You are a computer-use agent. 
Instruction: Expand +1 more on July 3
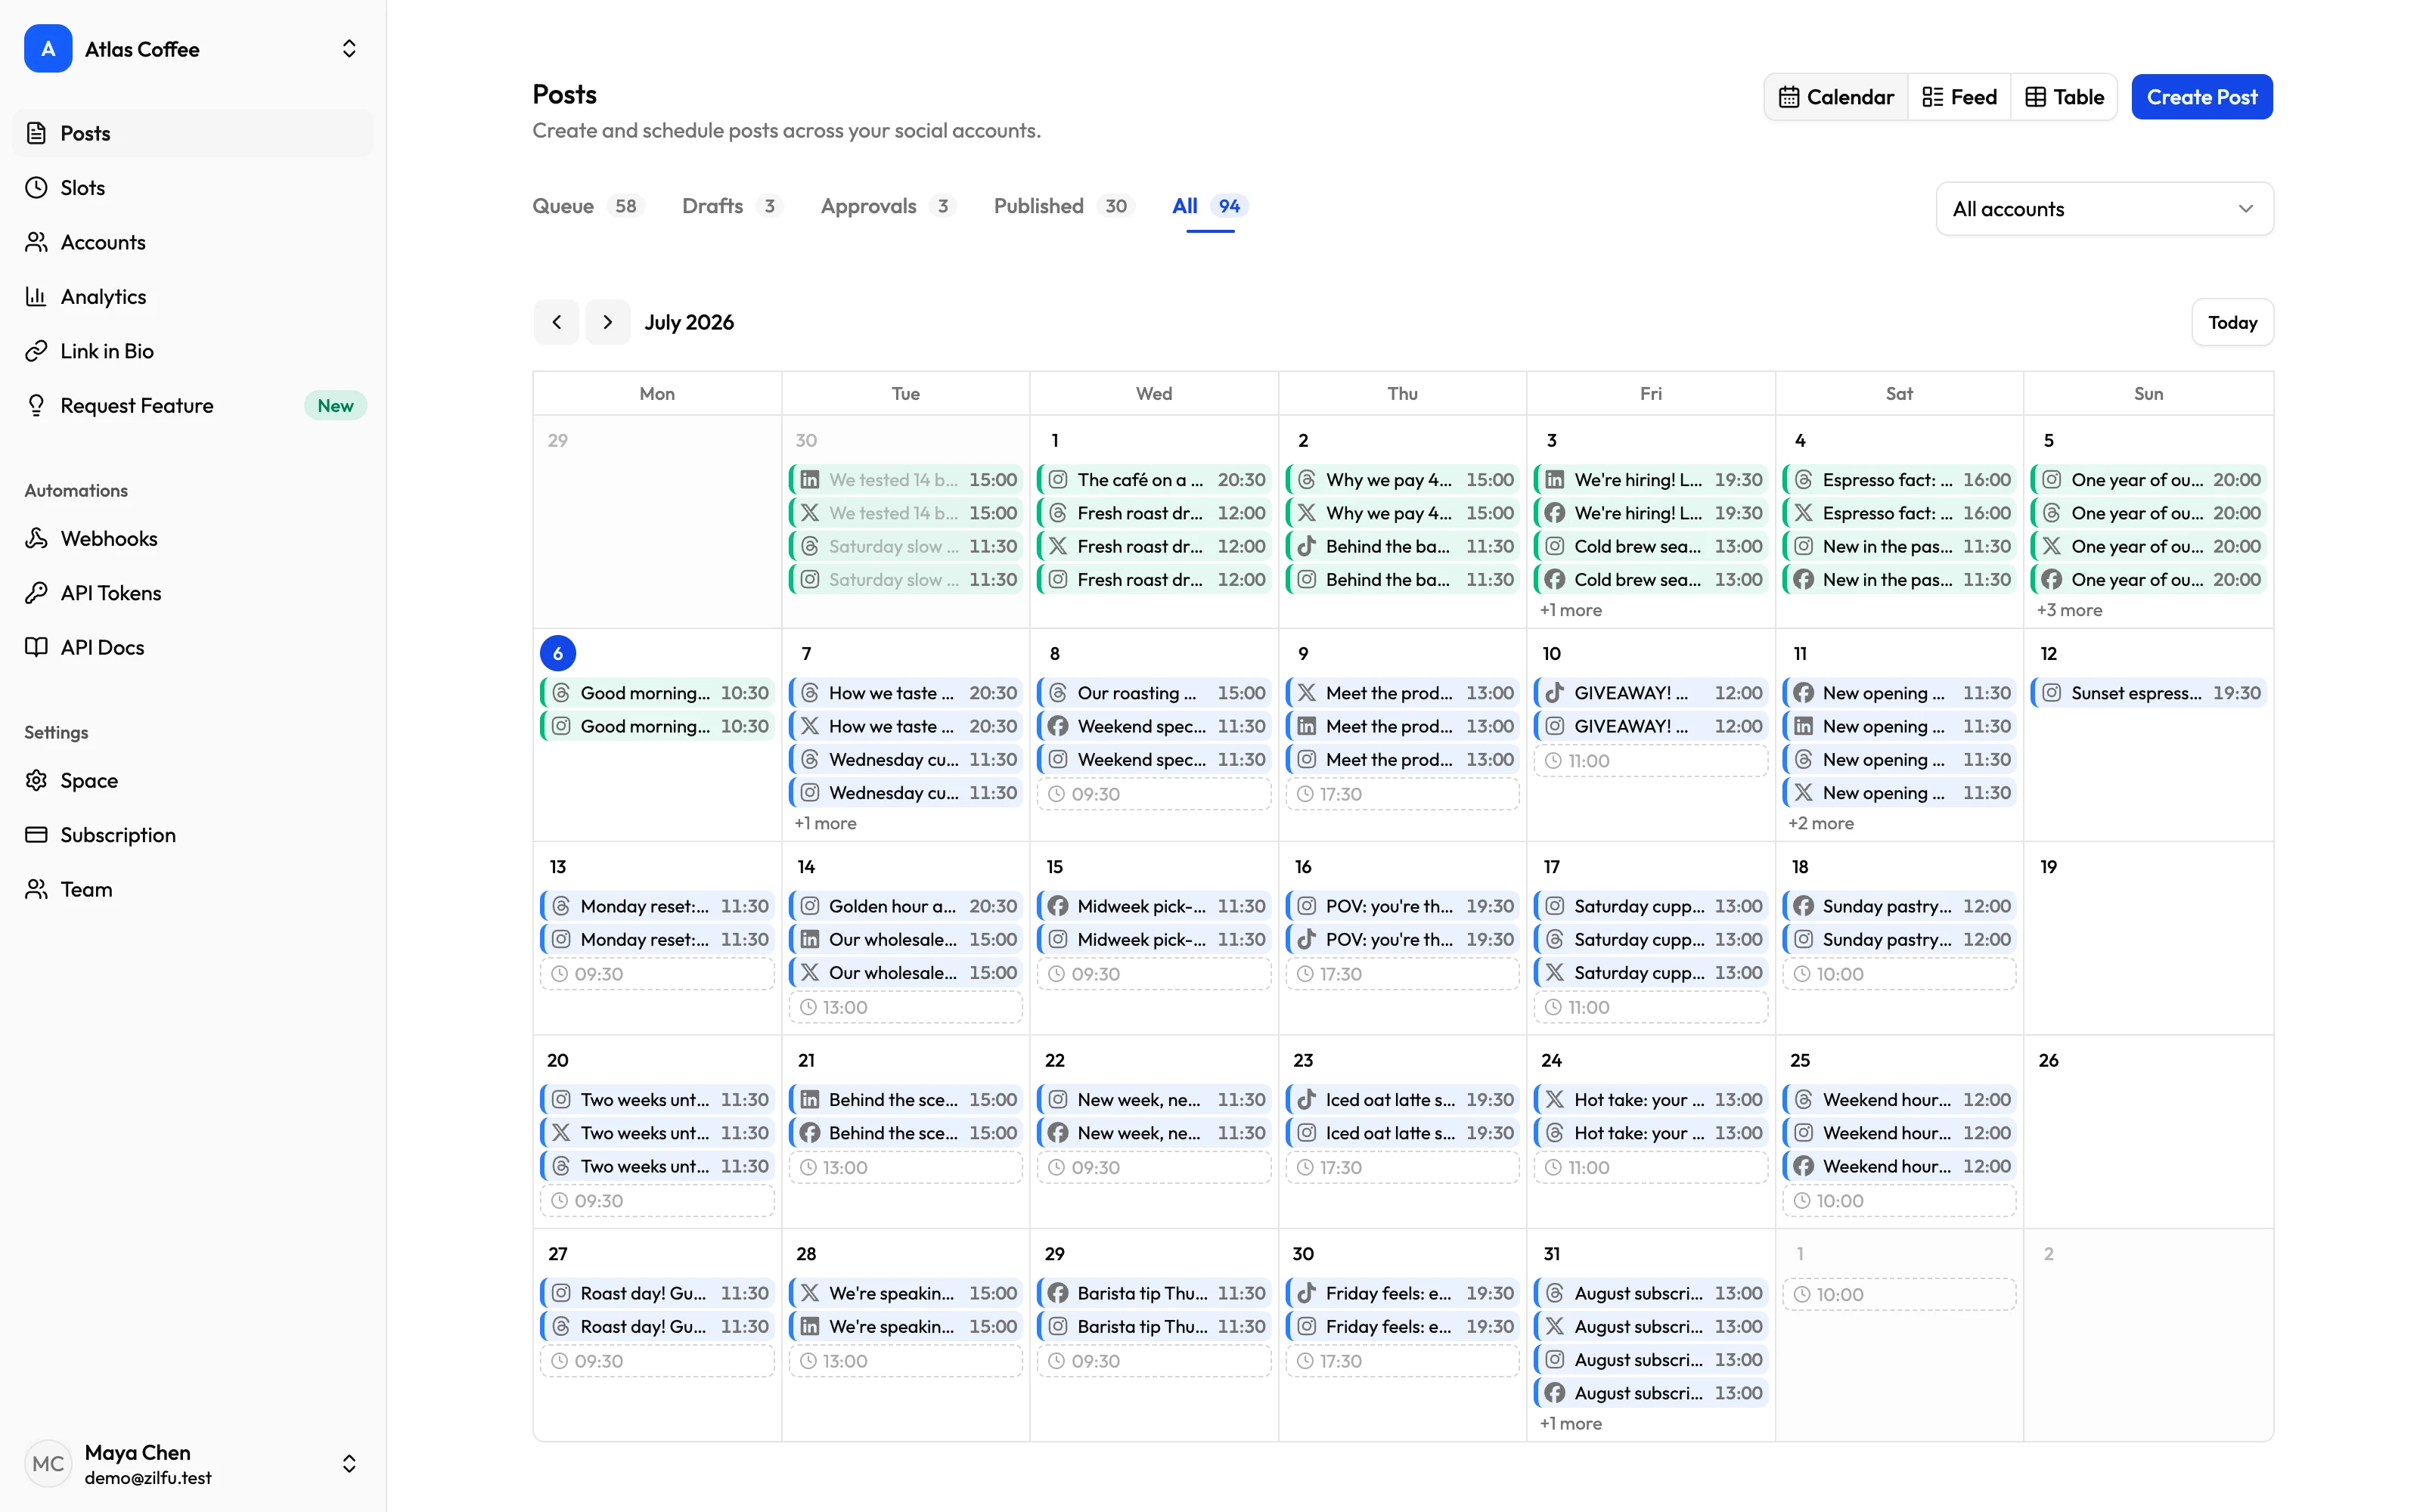(1571, 610)
